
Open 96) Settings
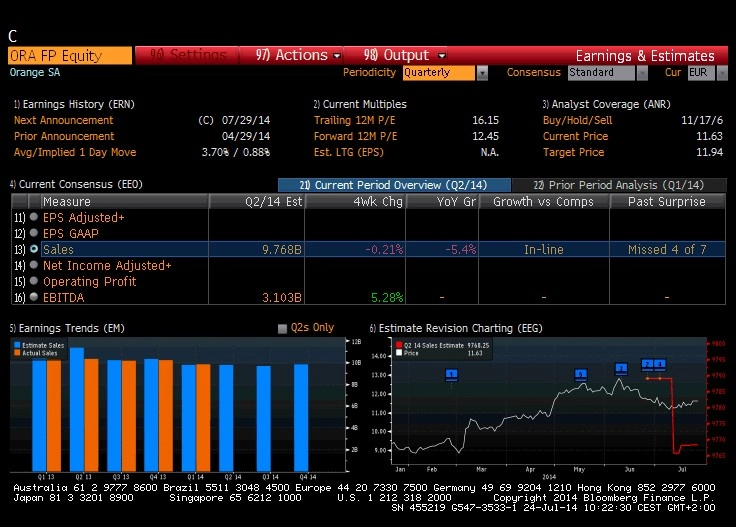click(x=187, y=55)
